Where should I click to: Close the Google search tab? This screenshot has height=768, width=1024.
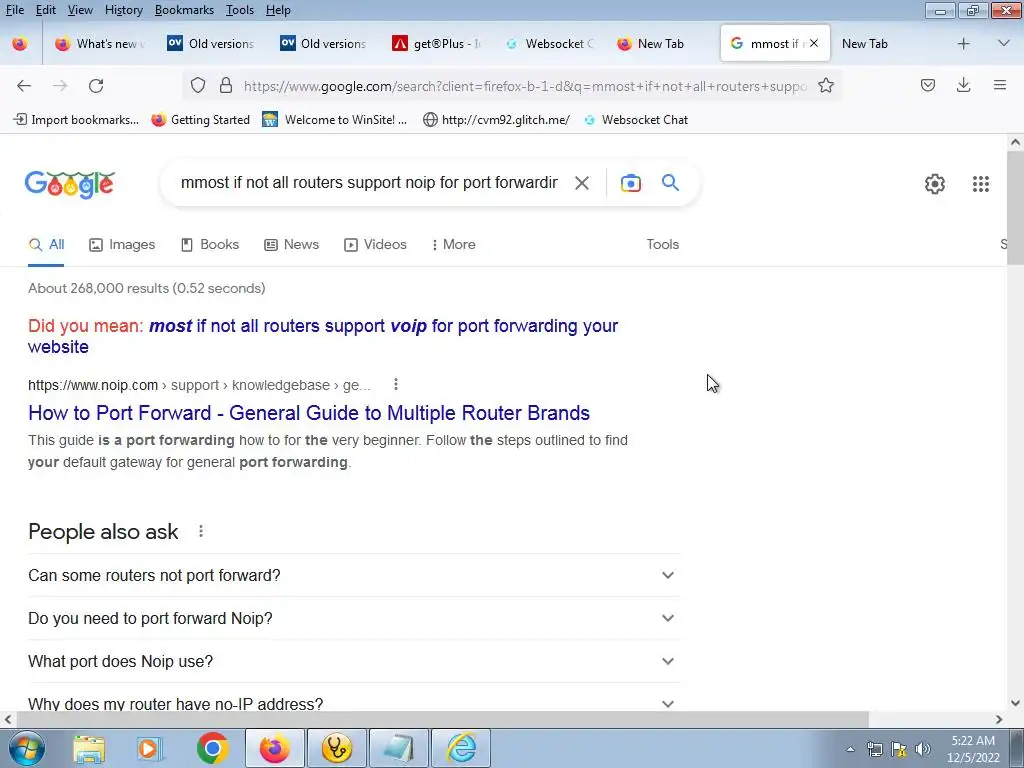[814, 43]
